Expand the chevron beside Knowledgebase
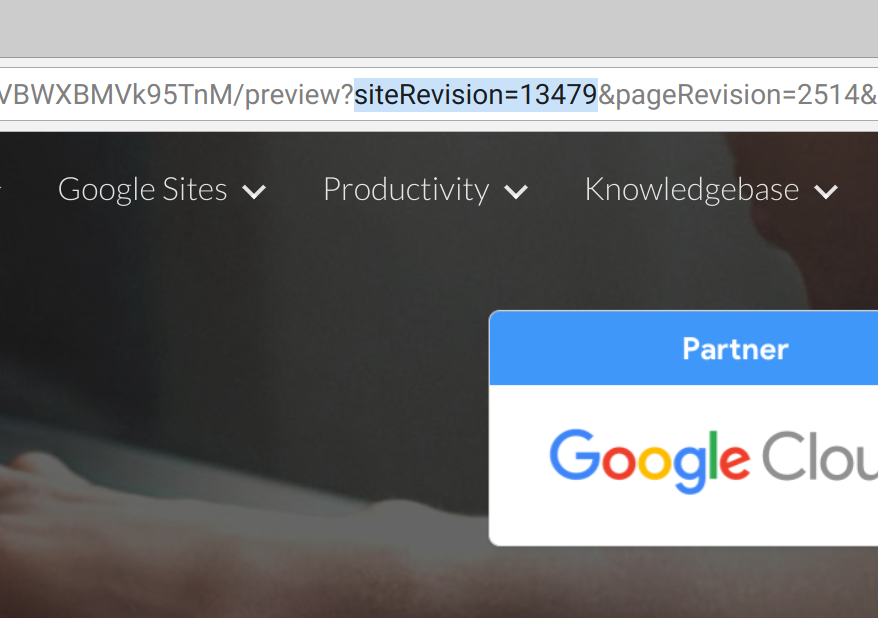 tap(826, 192)
